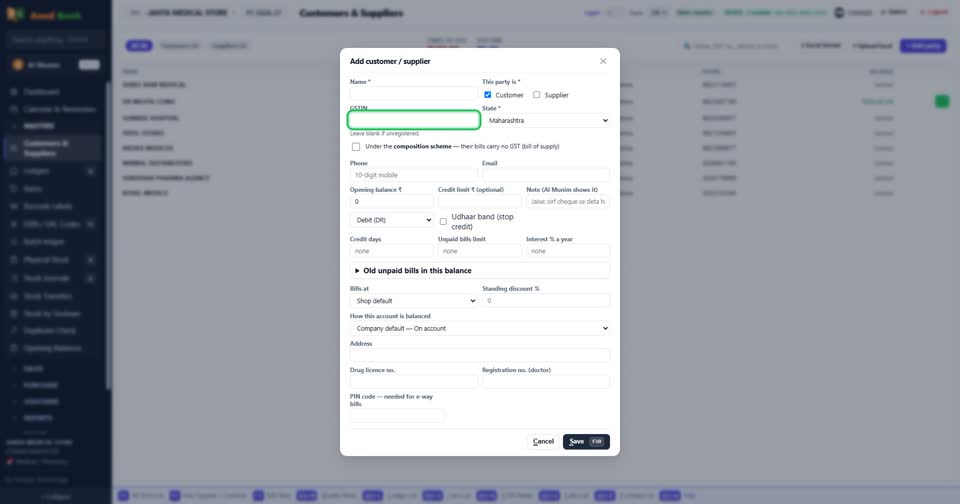Uncheck the Customer checkbox
960x504 pixels.
coord(487,95)
